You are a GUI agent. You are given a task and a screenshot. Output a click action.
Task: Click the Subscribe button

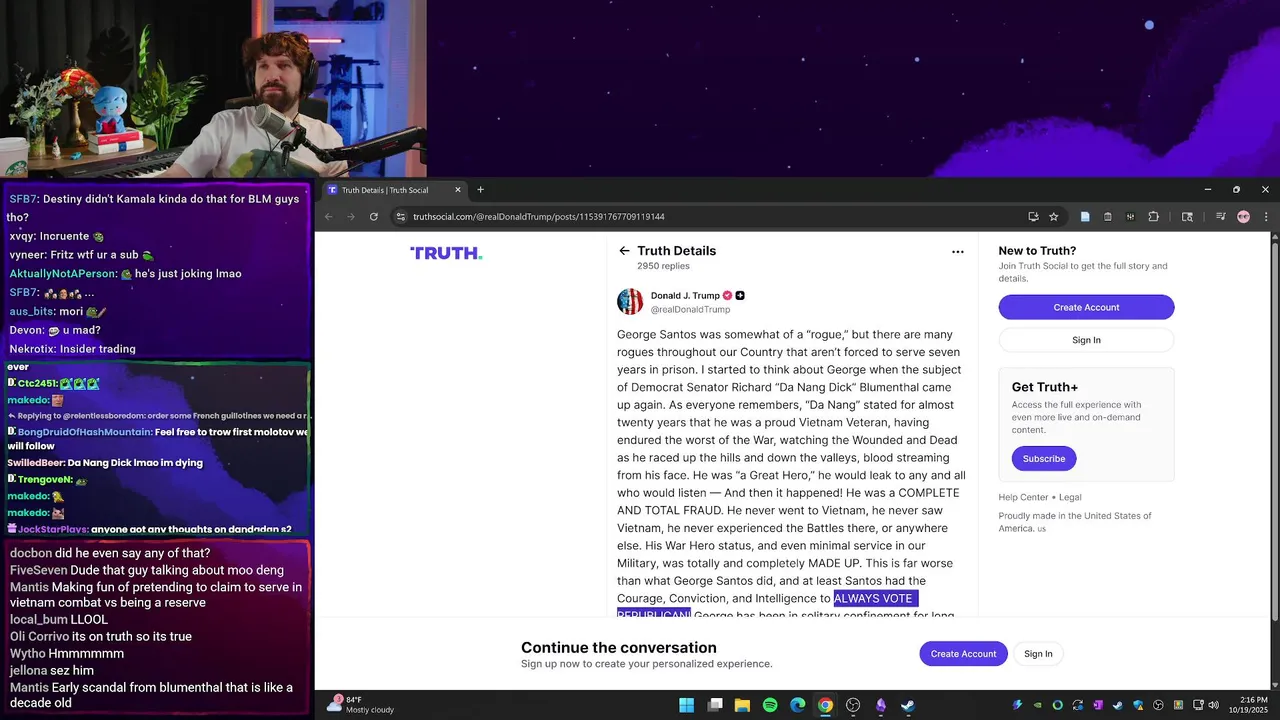[x=1043, y=458]
